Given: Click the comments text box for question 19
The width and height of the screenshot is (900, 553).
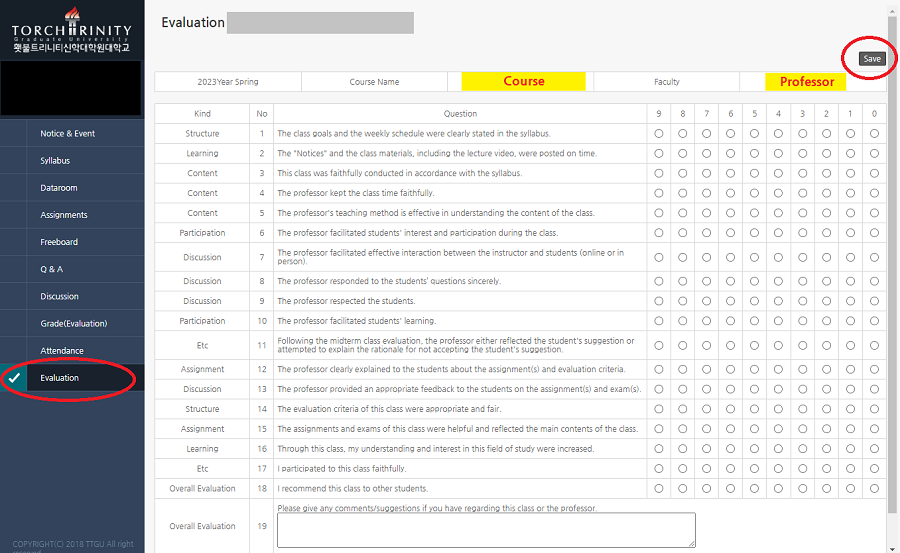Looking at the screenshot, I should click(x=486, y=530).
